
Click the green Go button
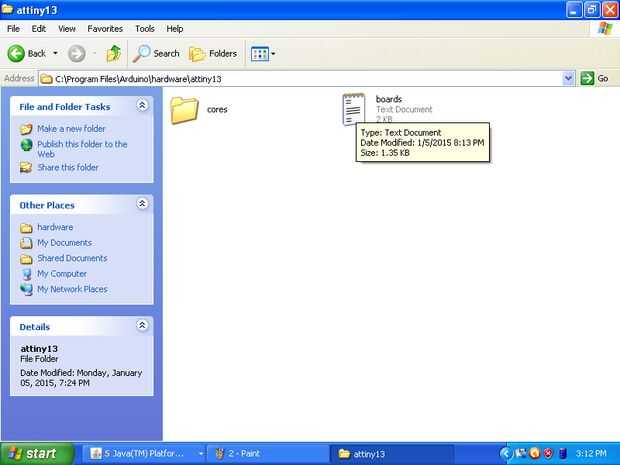pos(594,78)
